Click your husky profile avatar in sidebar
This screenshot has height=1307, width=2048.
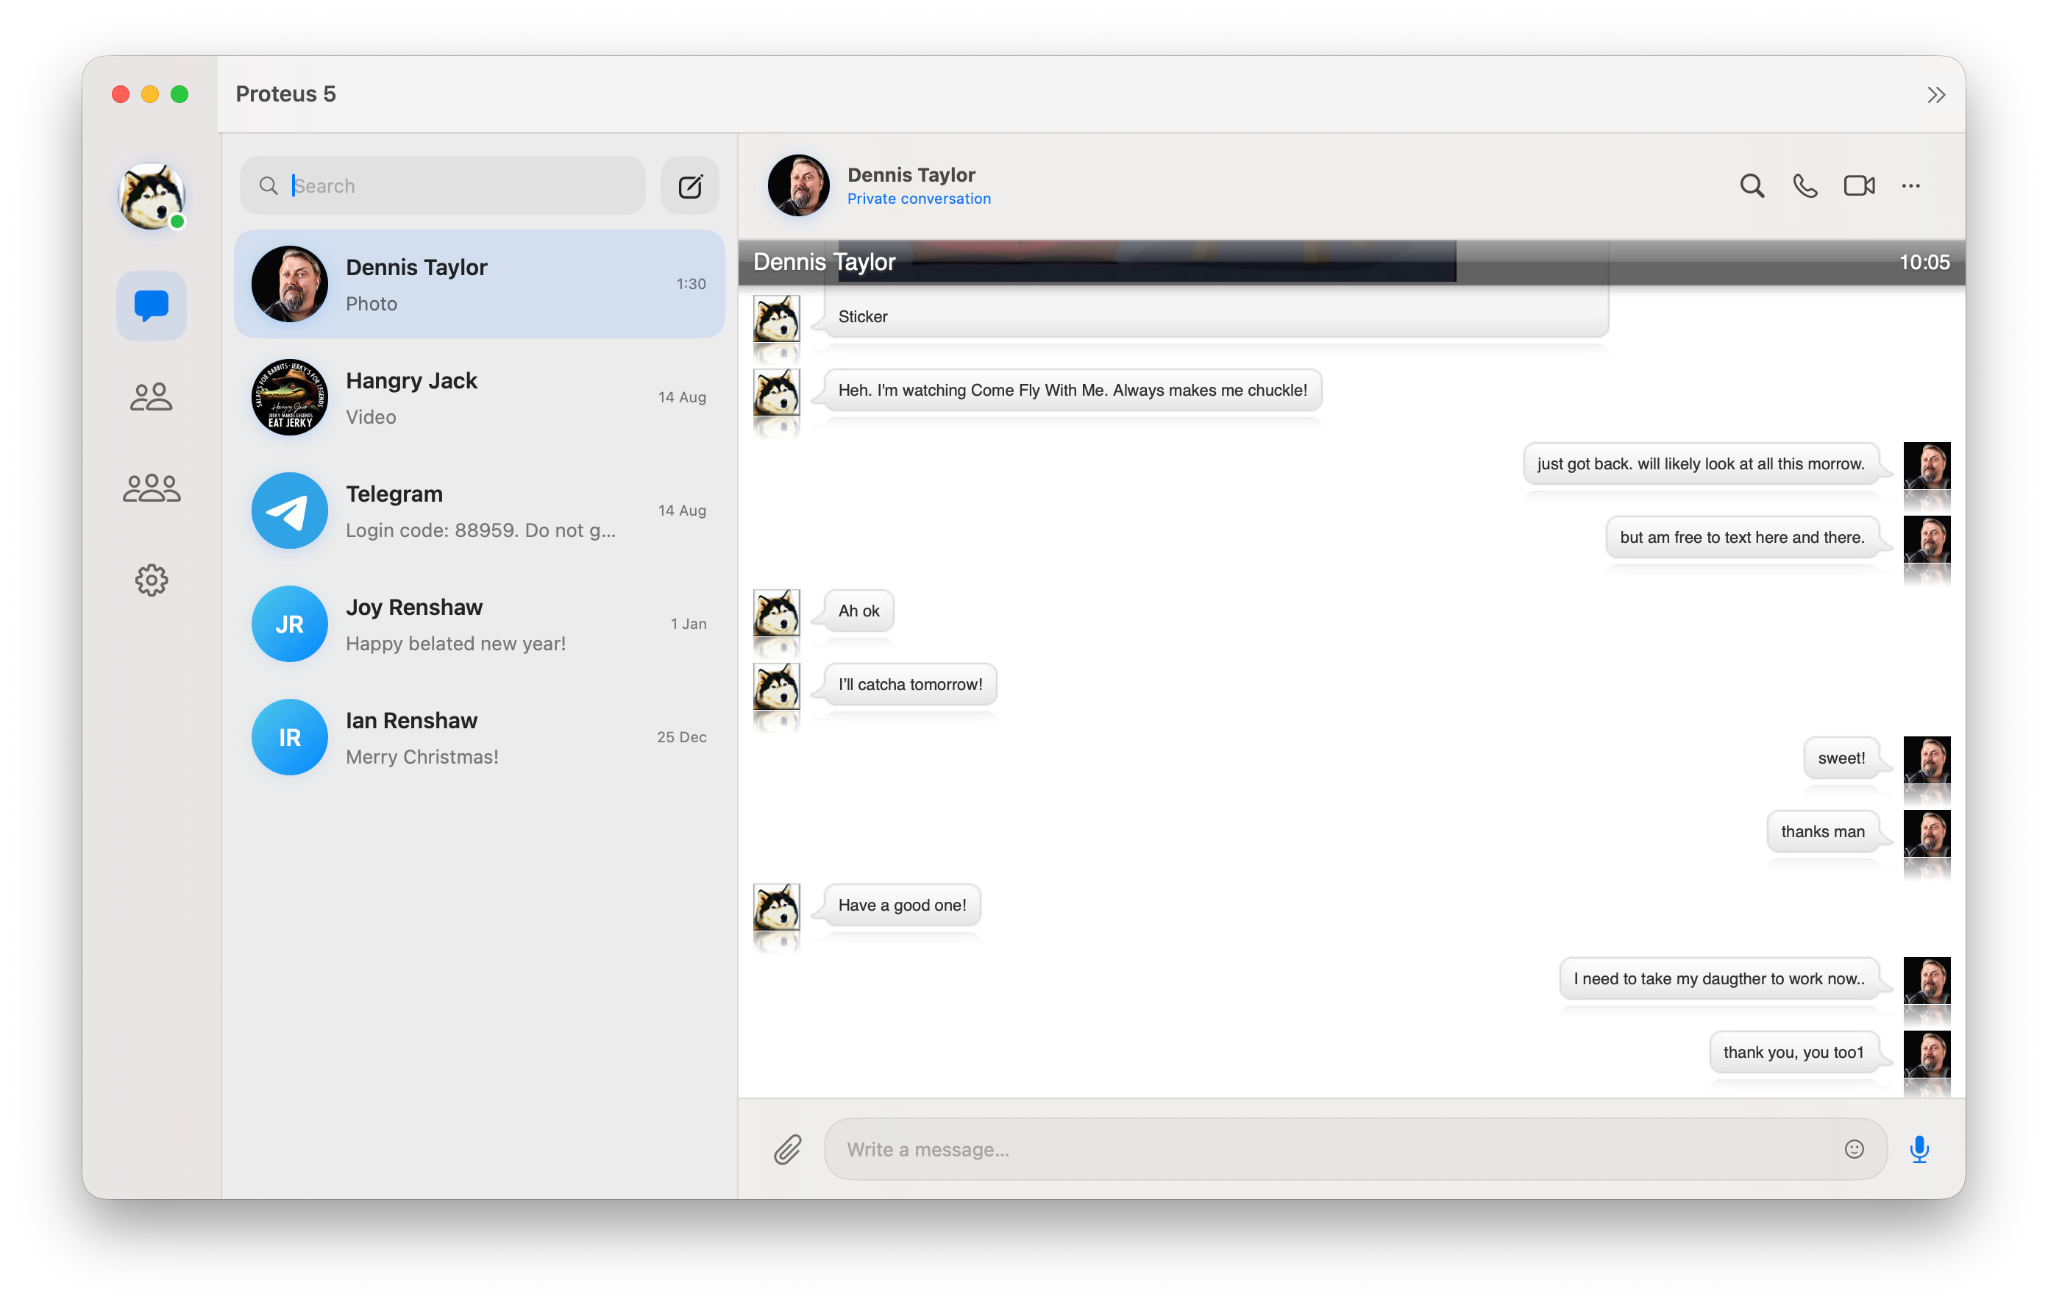point(151,196)
